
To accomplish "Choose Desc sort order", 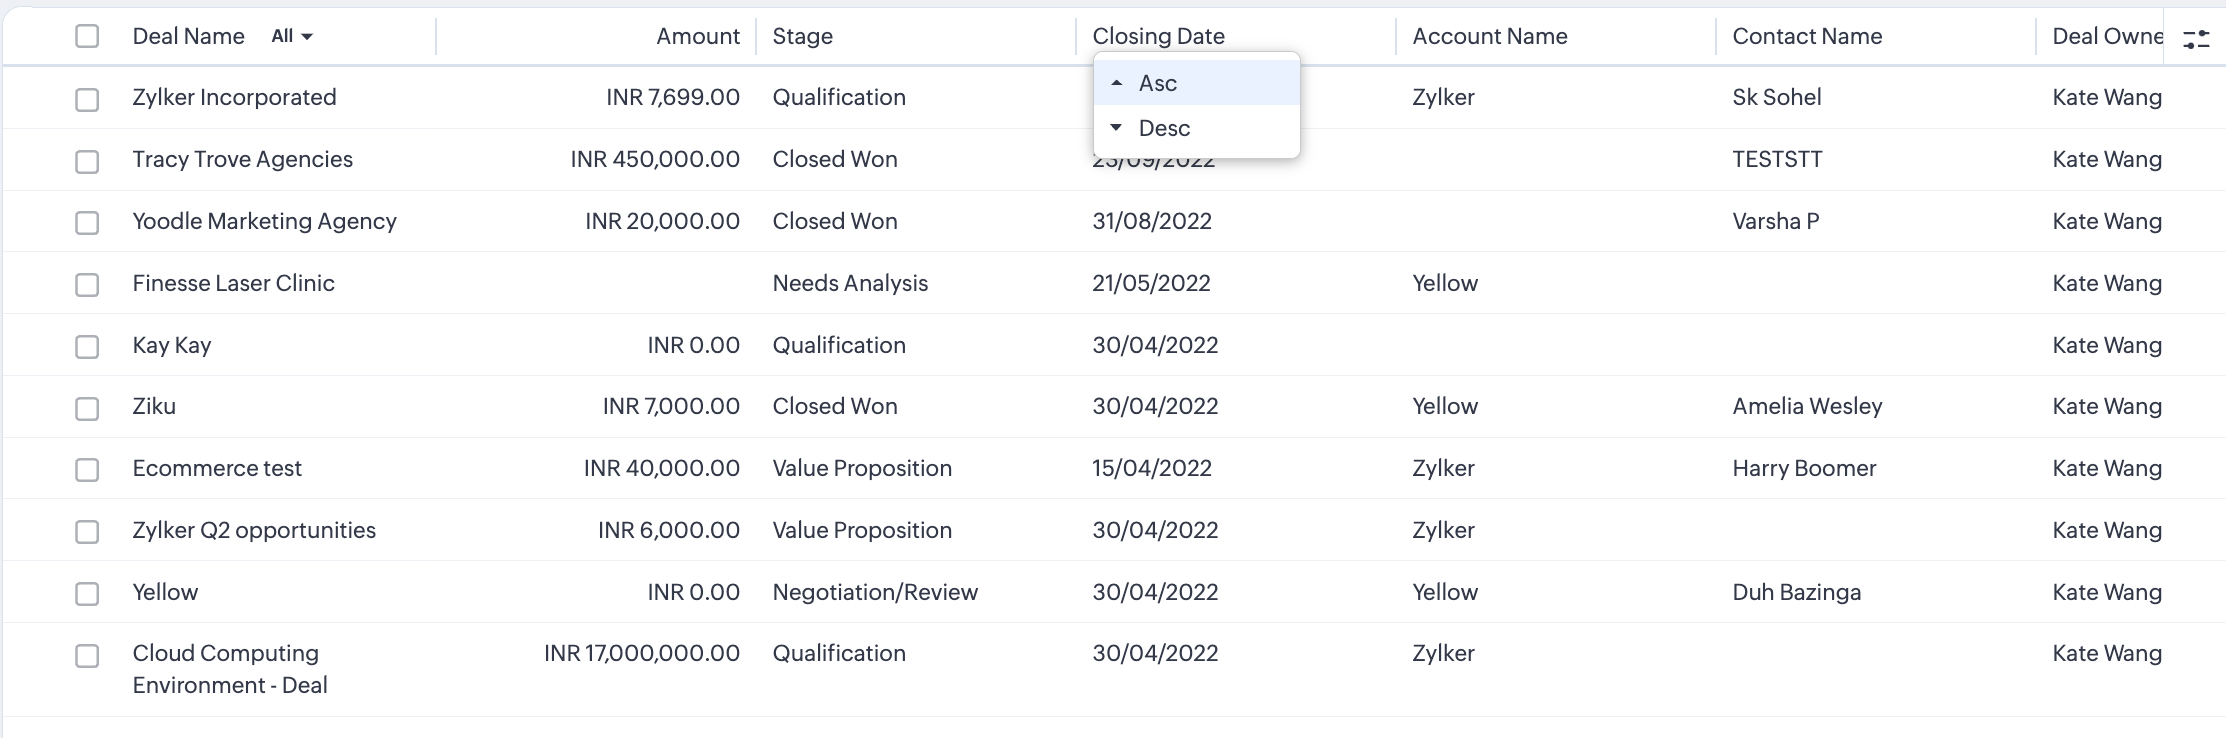I will [1164, 128].
